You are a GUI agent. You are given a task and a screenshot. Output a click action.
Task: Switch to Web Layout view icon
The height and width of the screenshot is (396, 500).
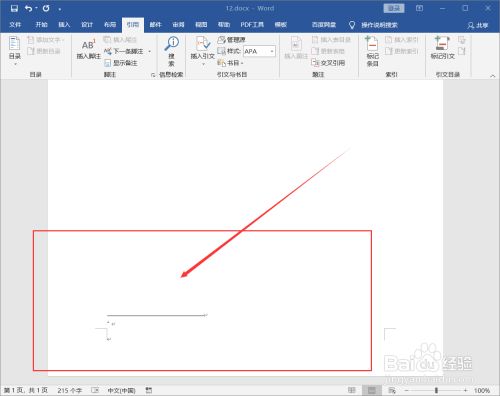(x=392, y=390)
